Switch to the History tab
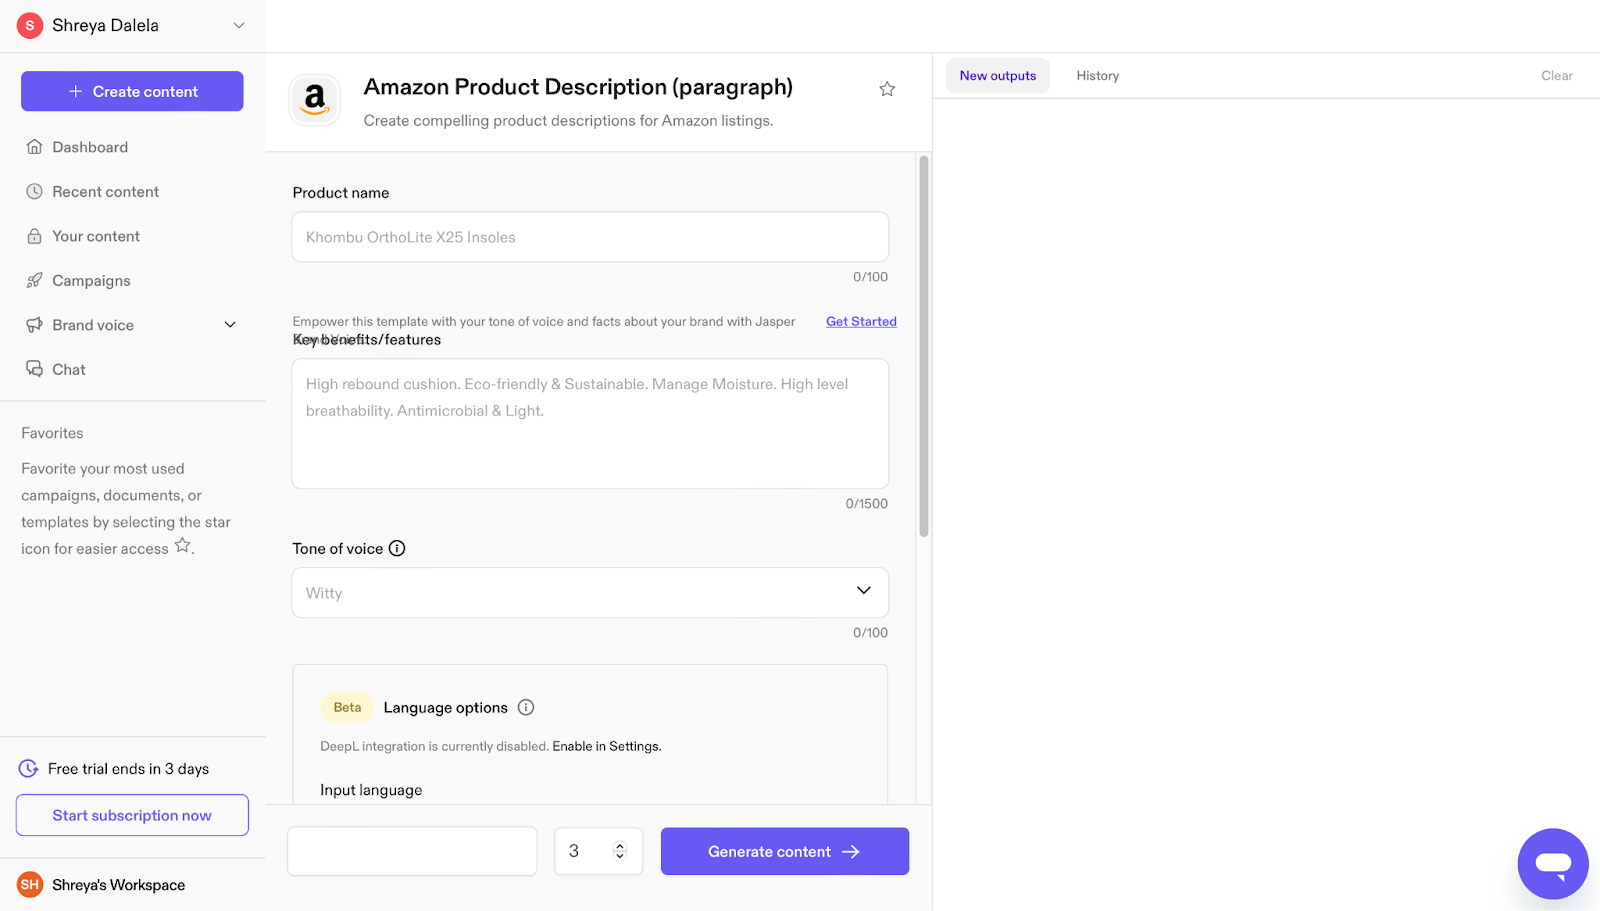Image resolution: width=1600 pixels, height=911 pixels. (x=1098, y=75)
